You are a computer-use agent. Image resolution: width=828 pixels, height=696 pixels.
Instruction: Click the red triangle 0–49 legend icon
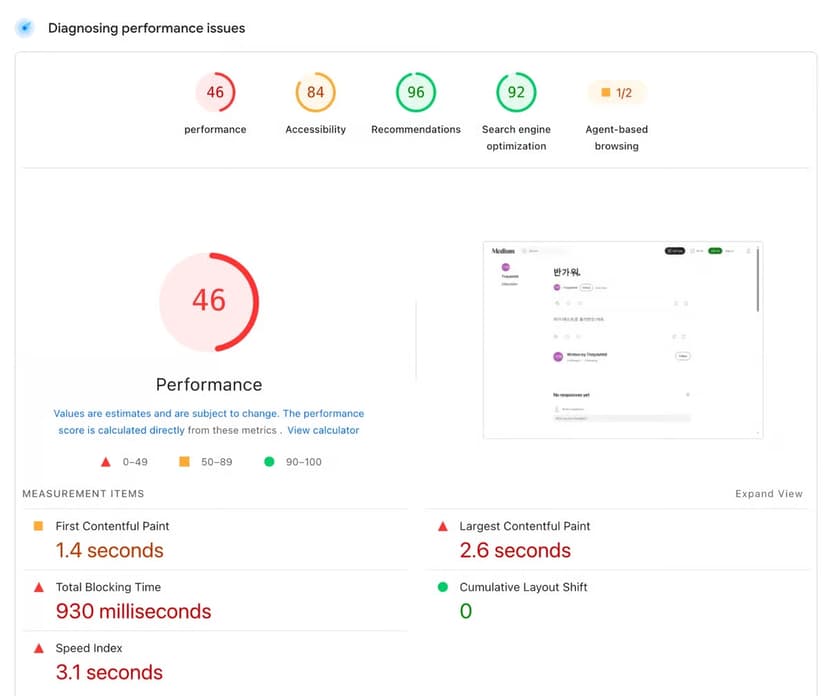pos(106,462)
